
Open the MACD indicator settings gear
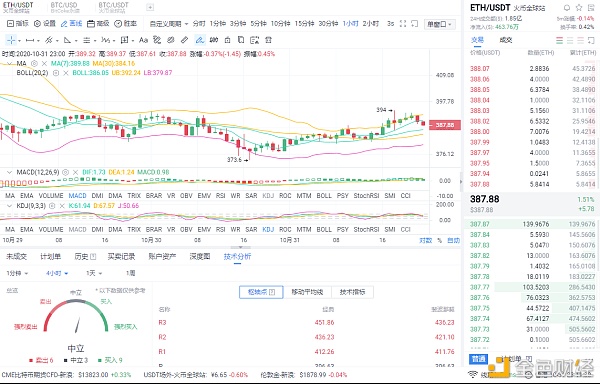pos(65,172)
